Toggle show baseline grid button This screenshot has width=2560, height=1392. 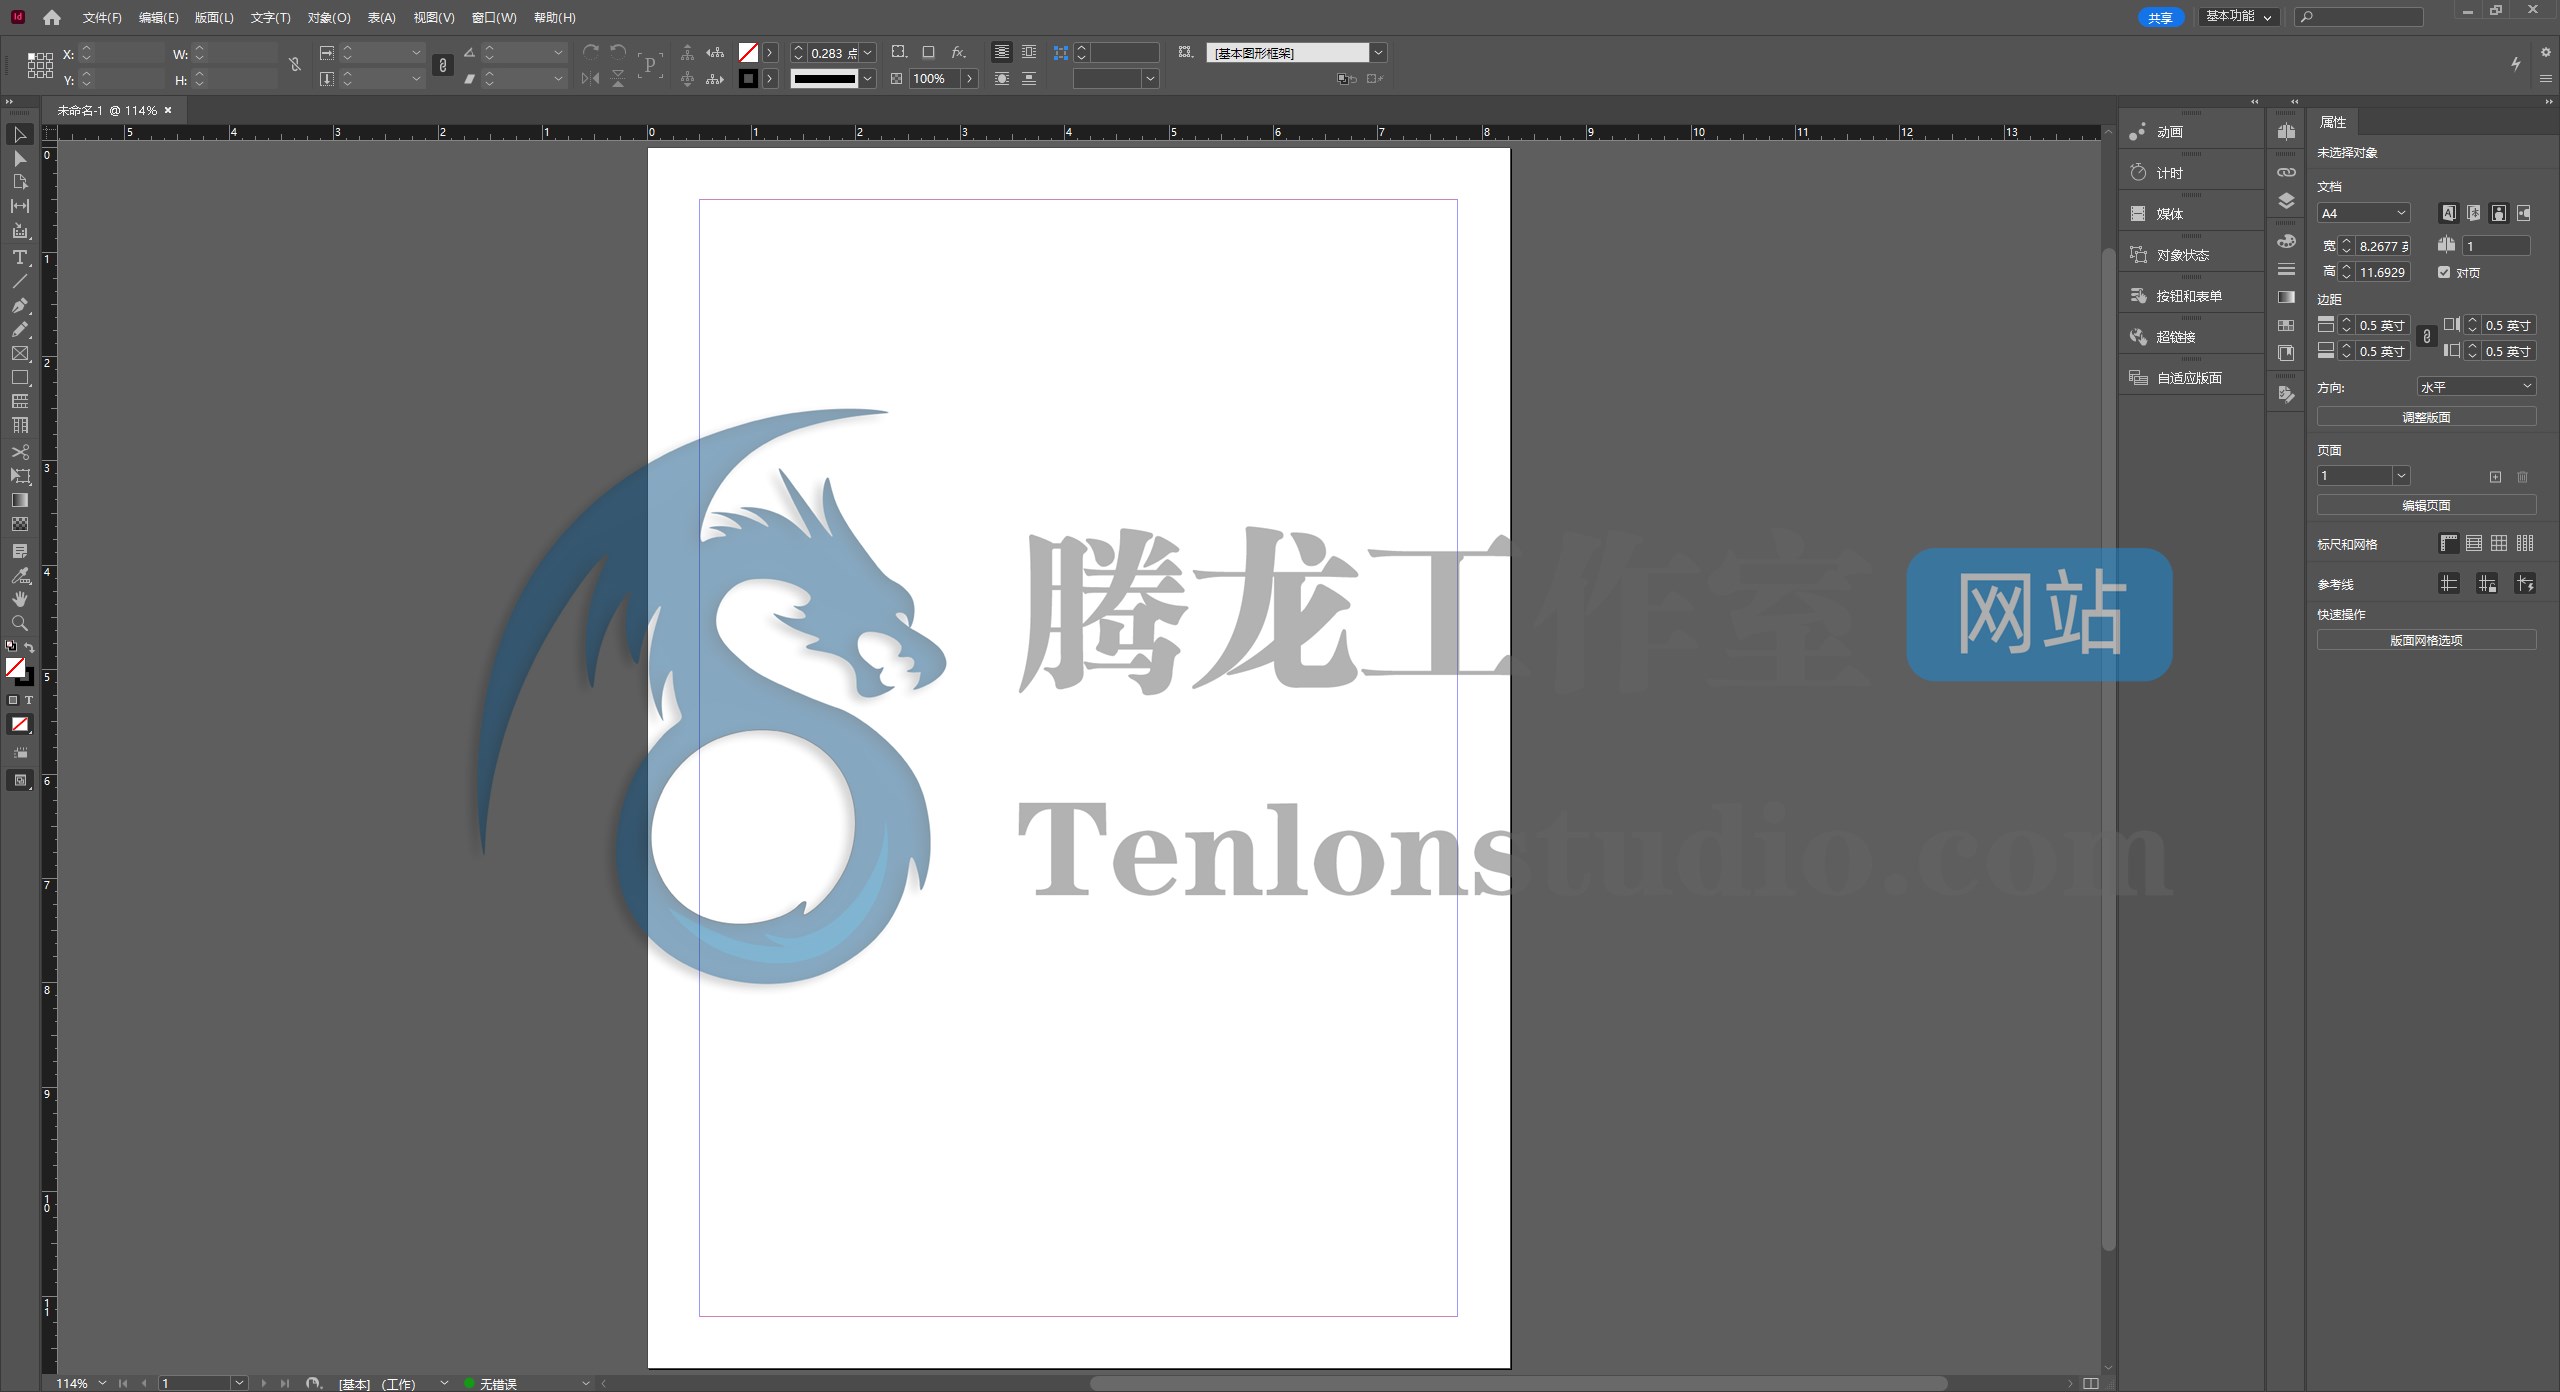pos(2474,543)
